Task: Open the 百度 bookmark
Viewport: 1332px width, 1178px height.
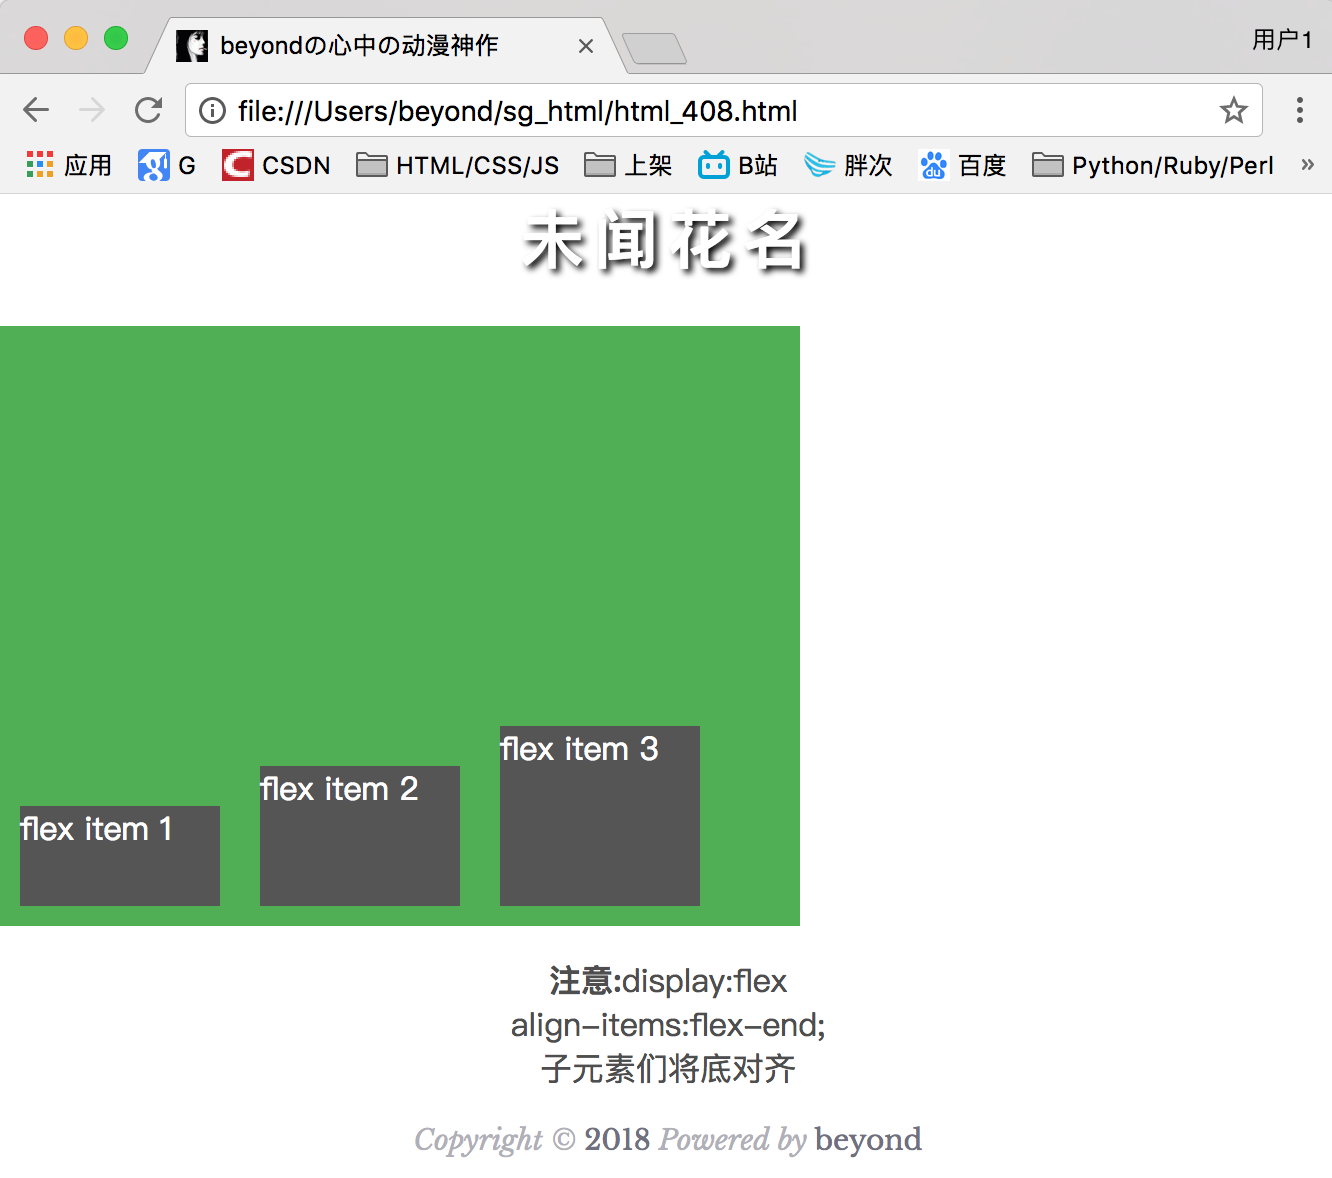Action: click(x=962, y=165)
